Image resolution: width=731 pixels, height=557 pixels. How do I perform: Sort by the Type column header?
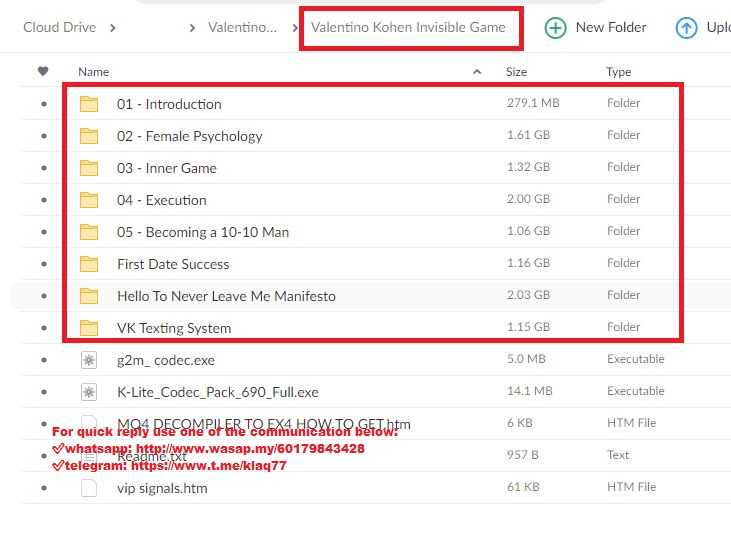[619, 72]
